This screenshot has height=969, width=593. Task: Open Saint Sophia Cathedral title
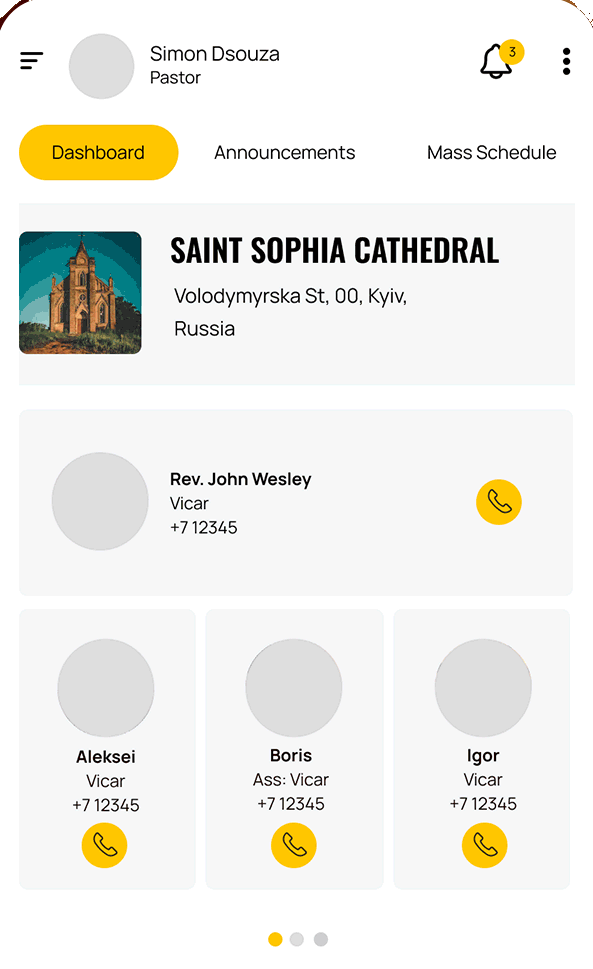[334, 251]
